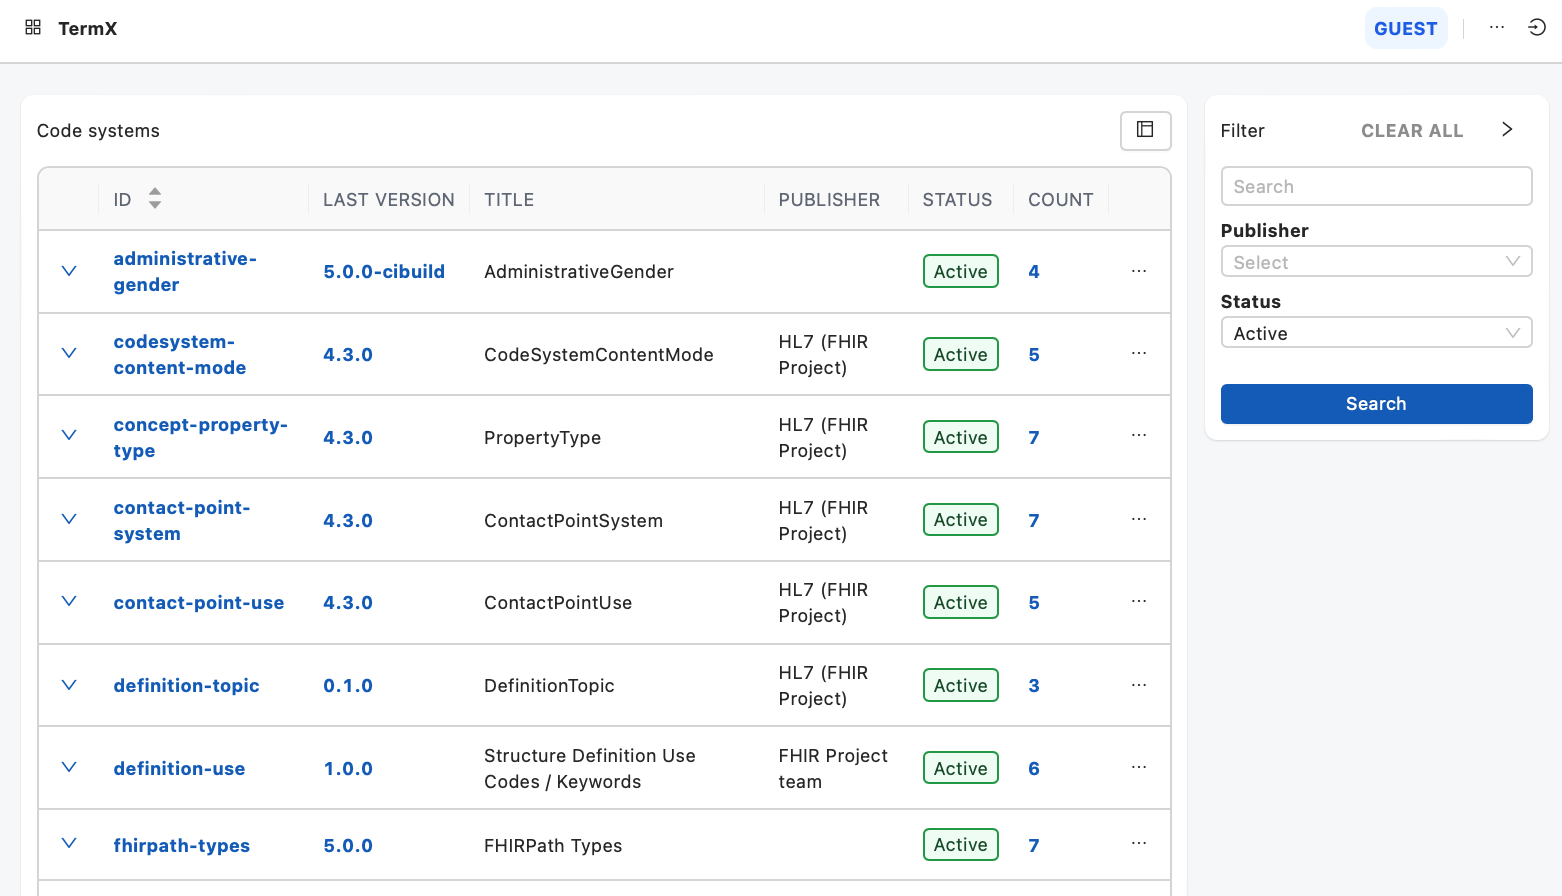Expand the administrative-gender row
This screenshot has width=1562, height=896.
69,271
